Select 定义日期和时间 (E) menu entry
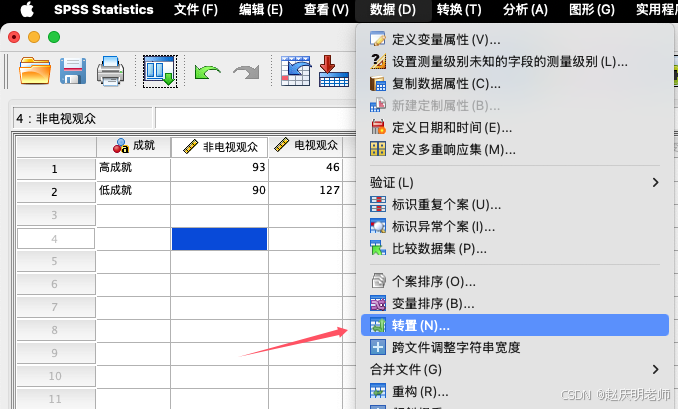 pos(515,128)
